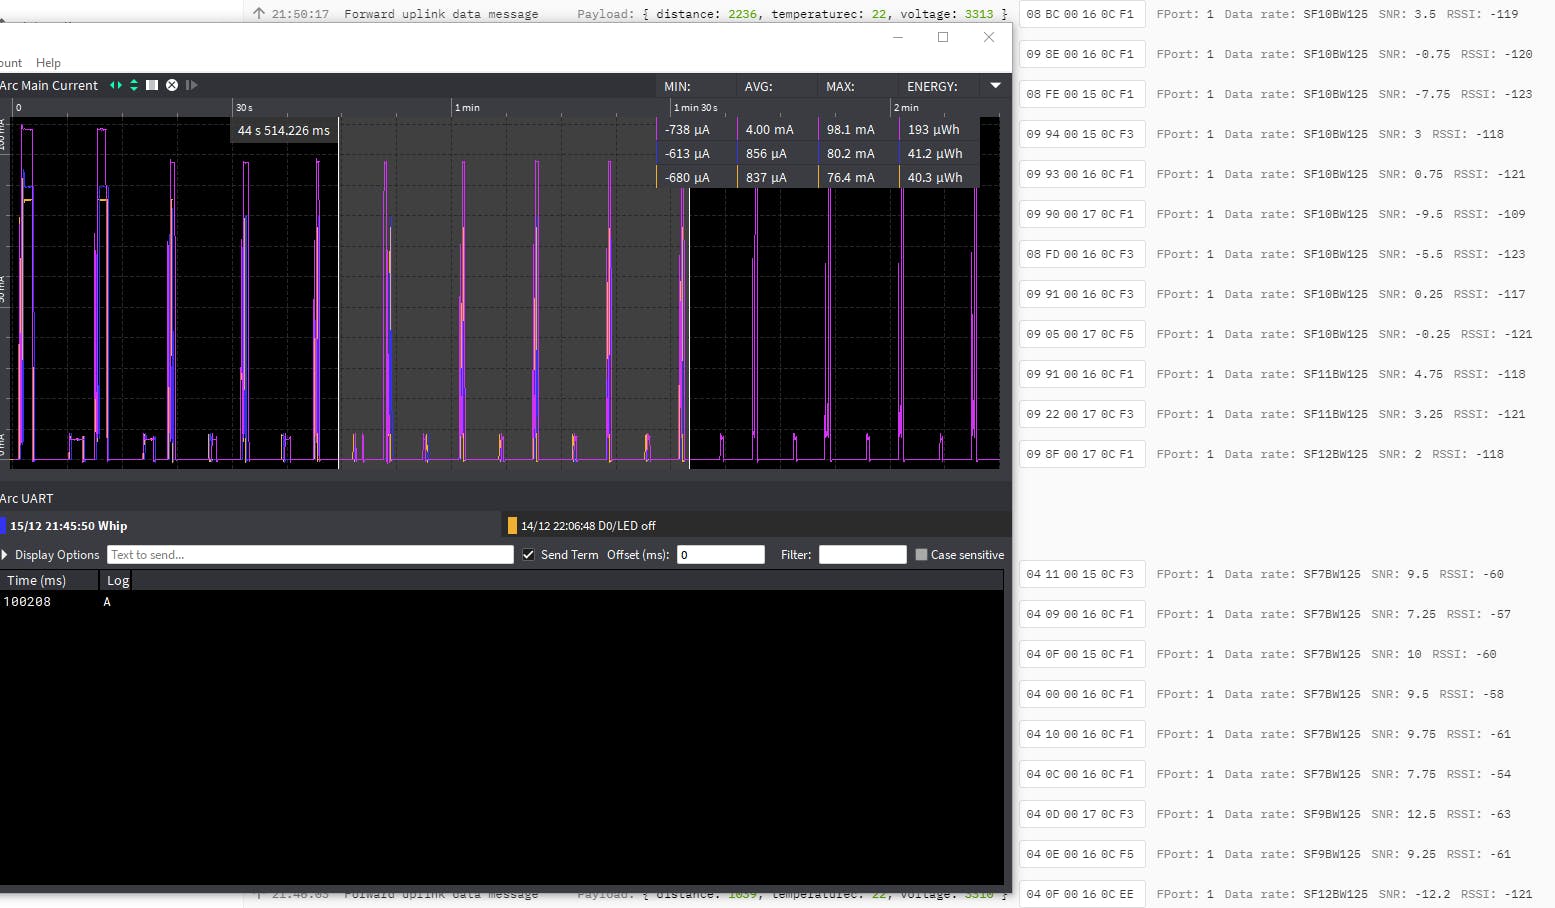Image resolution: width=1555 pixels, height=908 pixels.
Task: Click payload 04 09 00 16 0C F1 in console
Action: click(1080, 614)
